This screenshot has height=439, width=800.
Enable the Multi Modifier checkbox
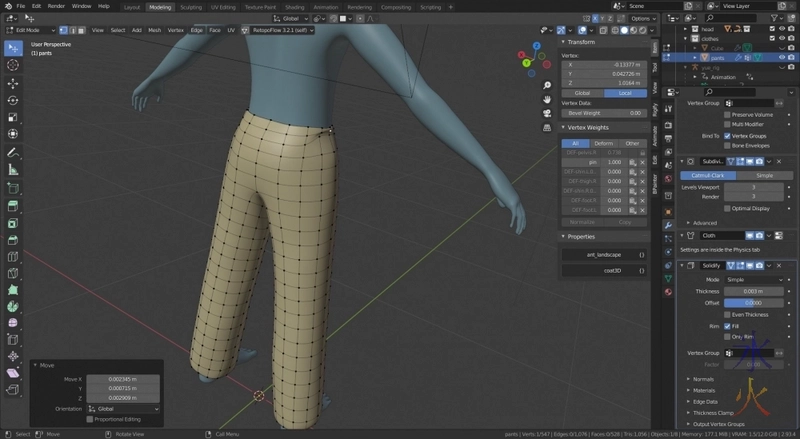[x=728, y=124]
